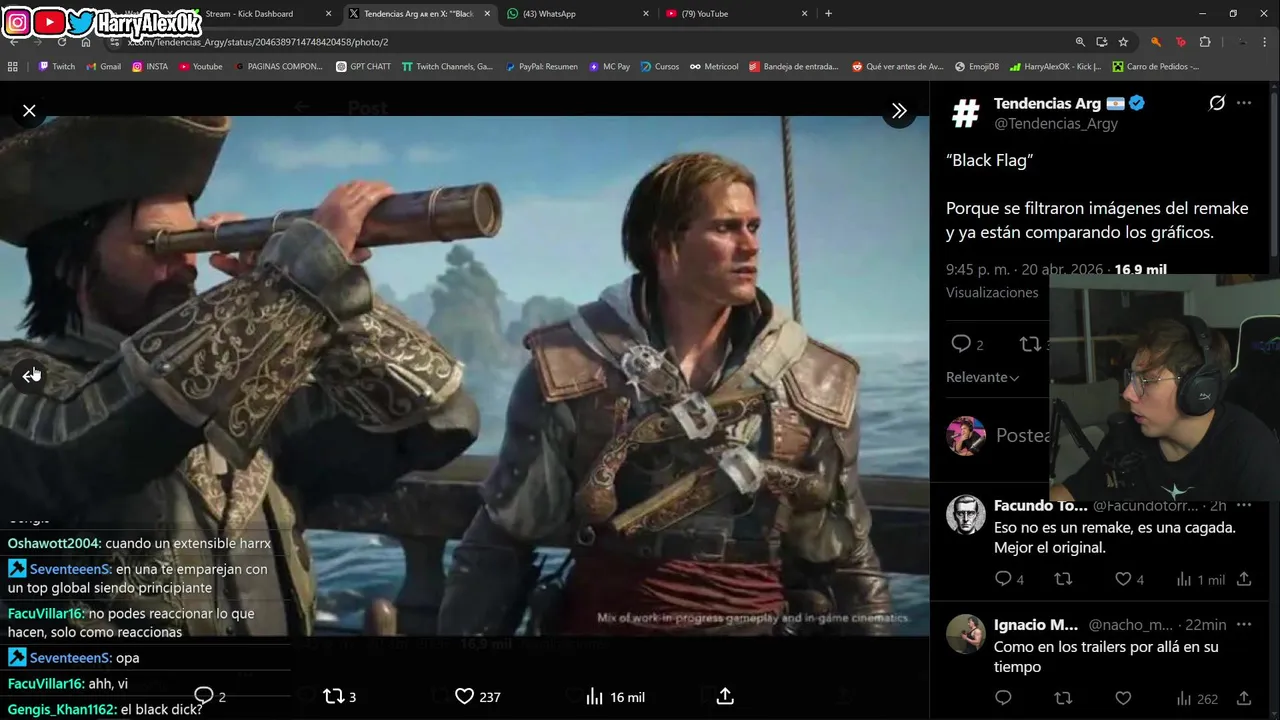This screenshot has width=1280, height=720.
Task: Open a new browser tab
Action: click(828, 14)
